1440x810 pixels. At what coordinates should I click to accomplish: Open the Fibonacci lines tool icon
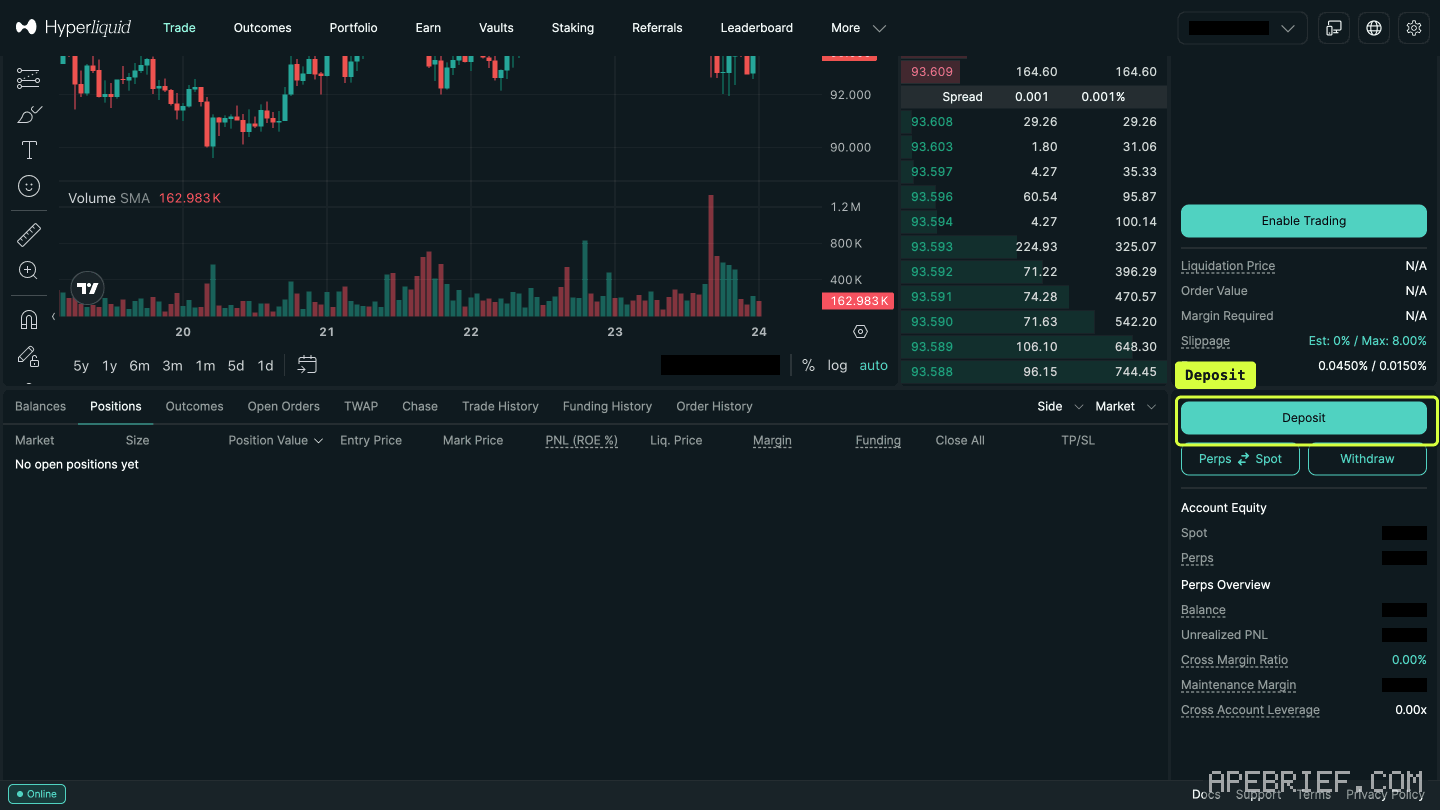tap(29, 78)
